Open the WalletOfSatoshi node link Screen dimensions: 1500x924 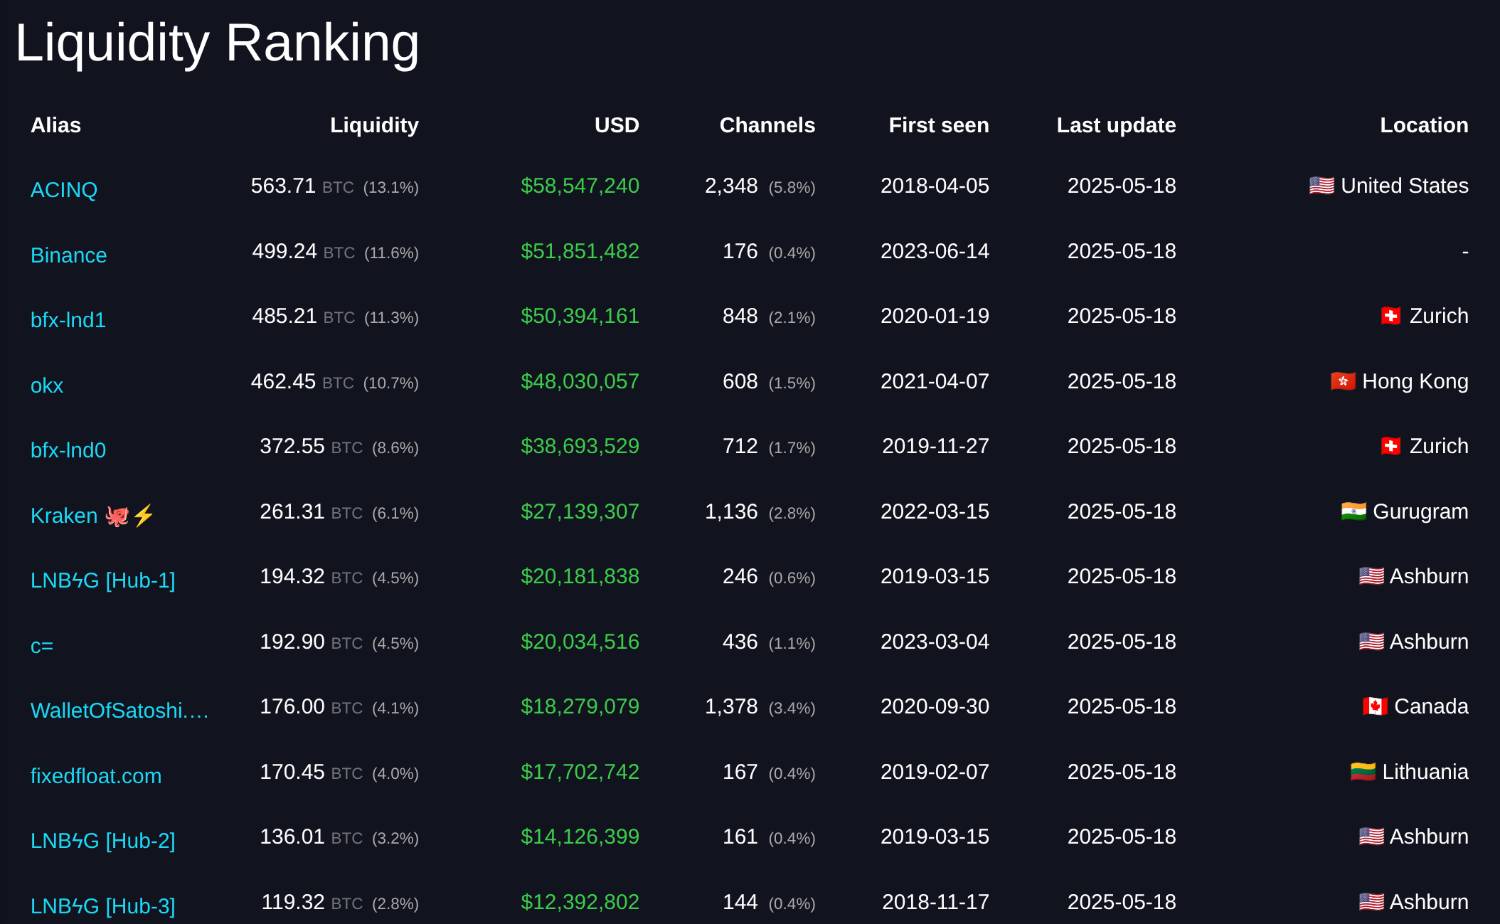click(120, 711)
